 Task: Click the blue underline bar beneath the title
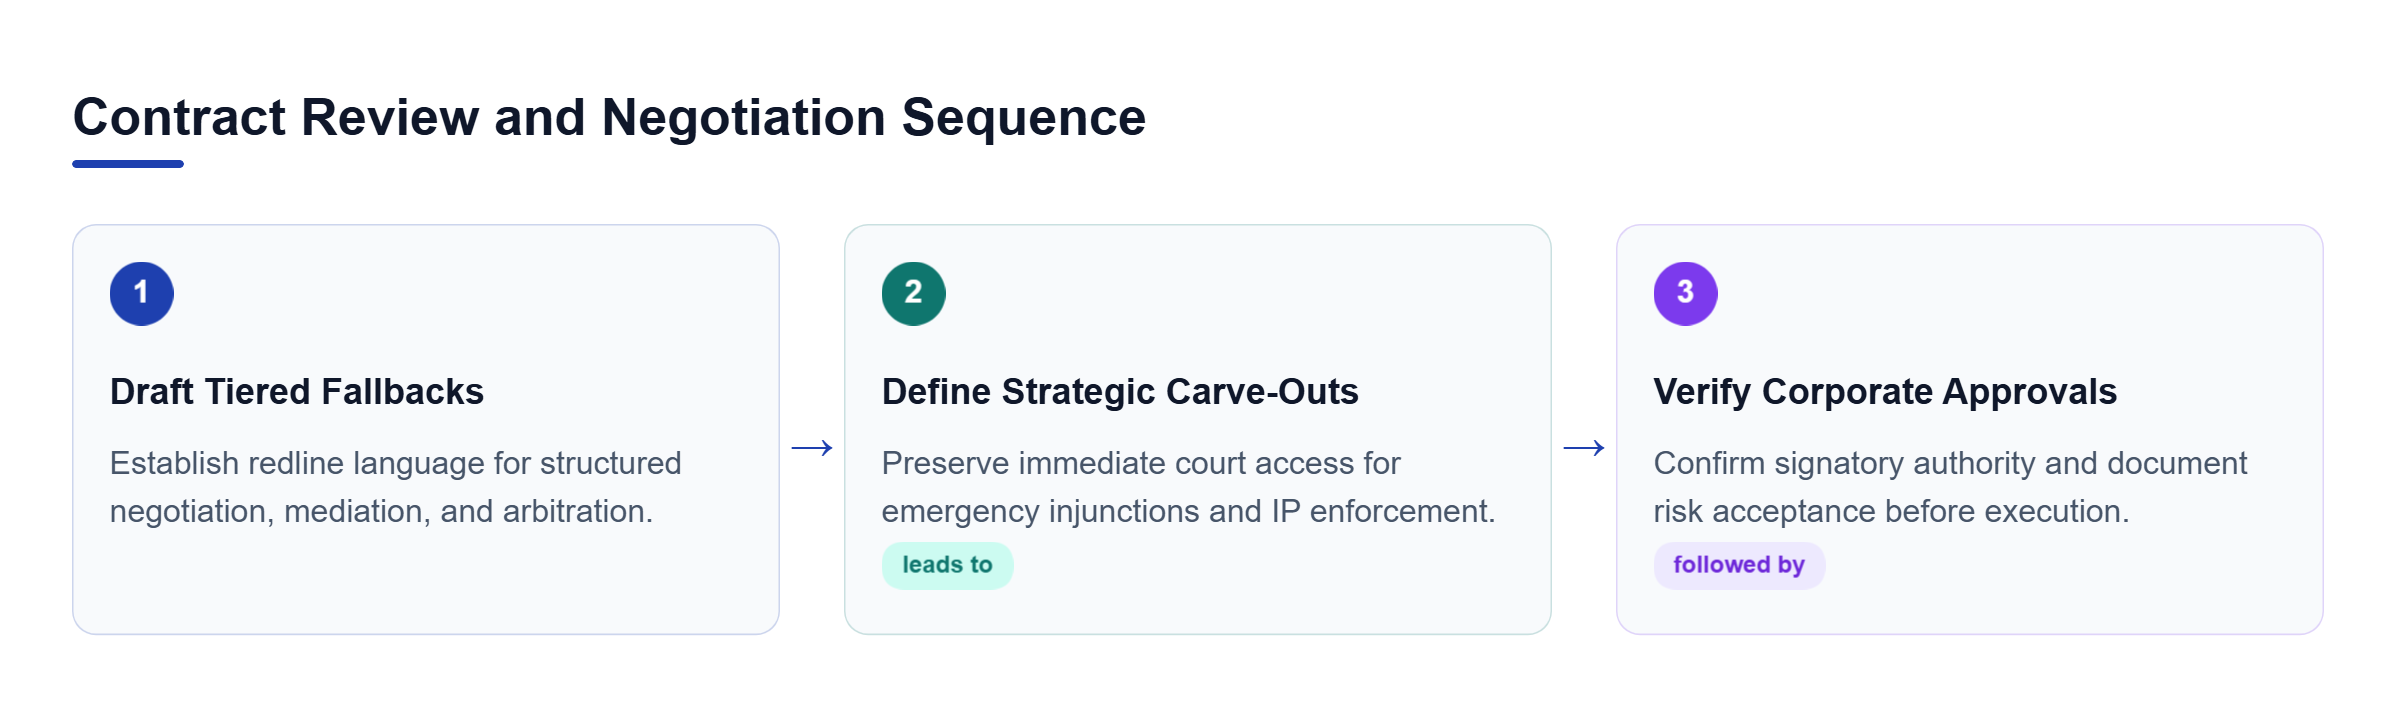[x=128, y=164]
